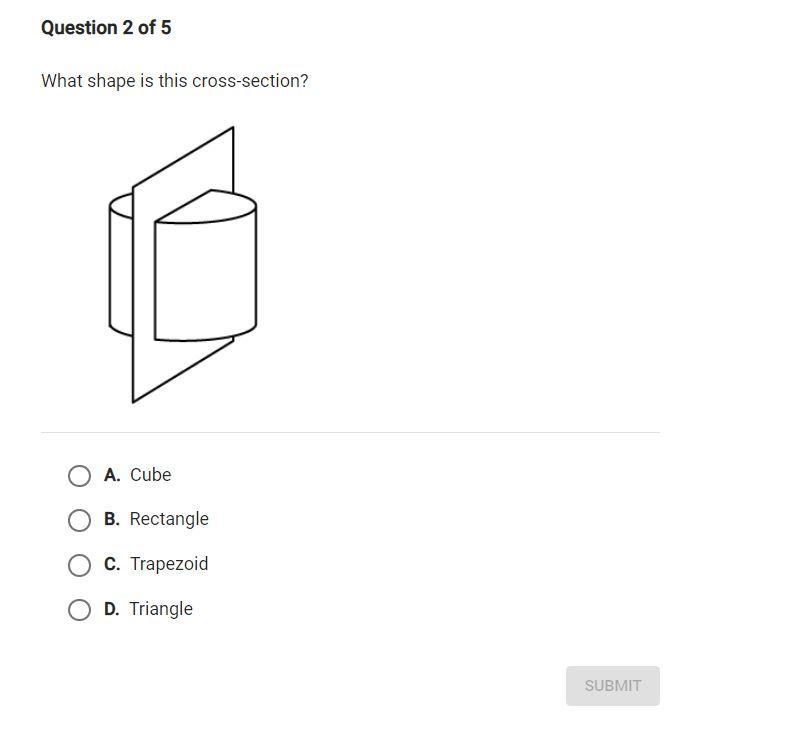Click the cylinder portion behind the plane
Viewport: 799px width, 737px height.
121,265
